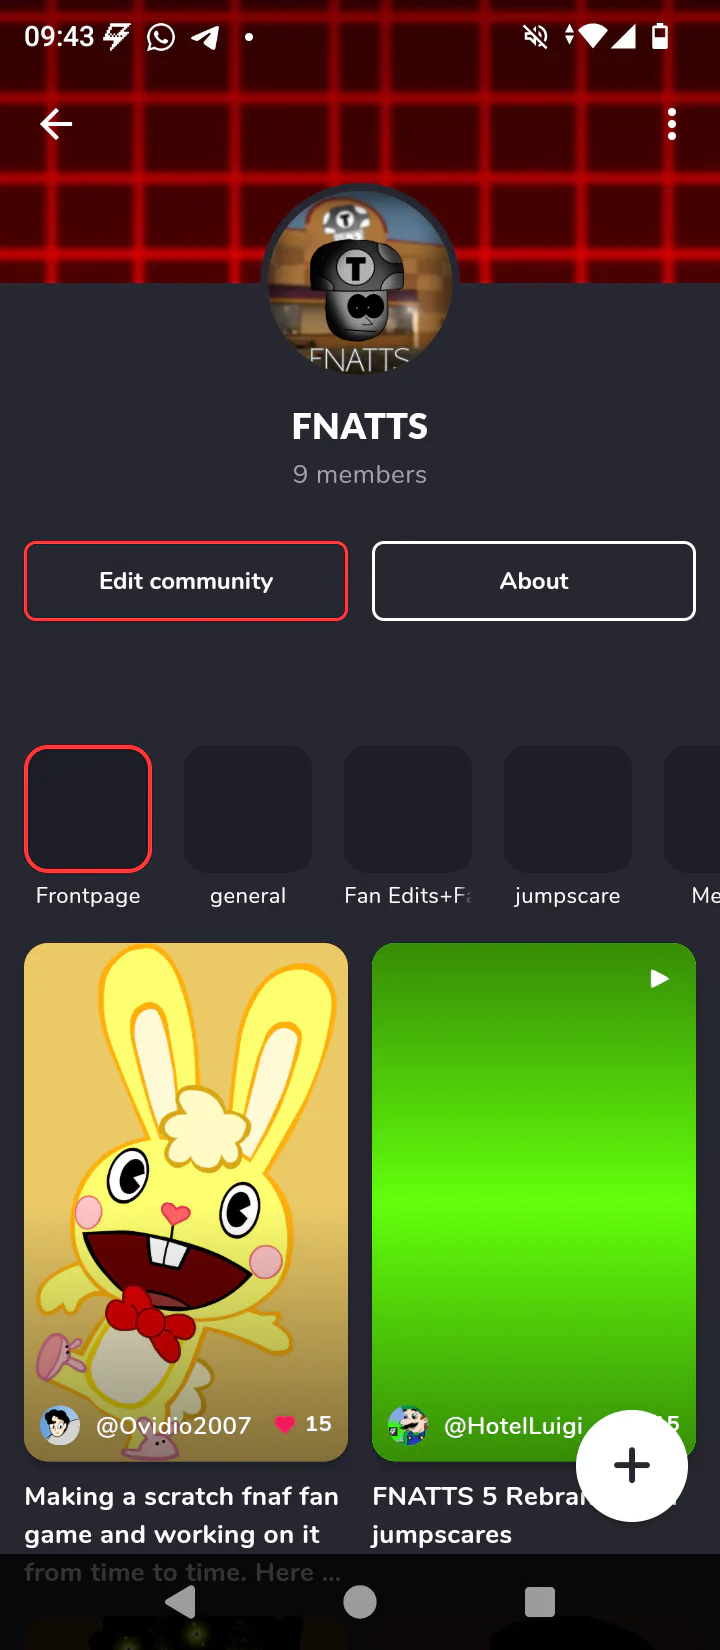Go back with the arrow icon
Image resolution: width=720 pixels, height=1650 pixels.
tap(56, 124)
